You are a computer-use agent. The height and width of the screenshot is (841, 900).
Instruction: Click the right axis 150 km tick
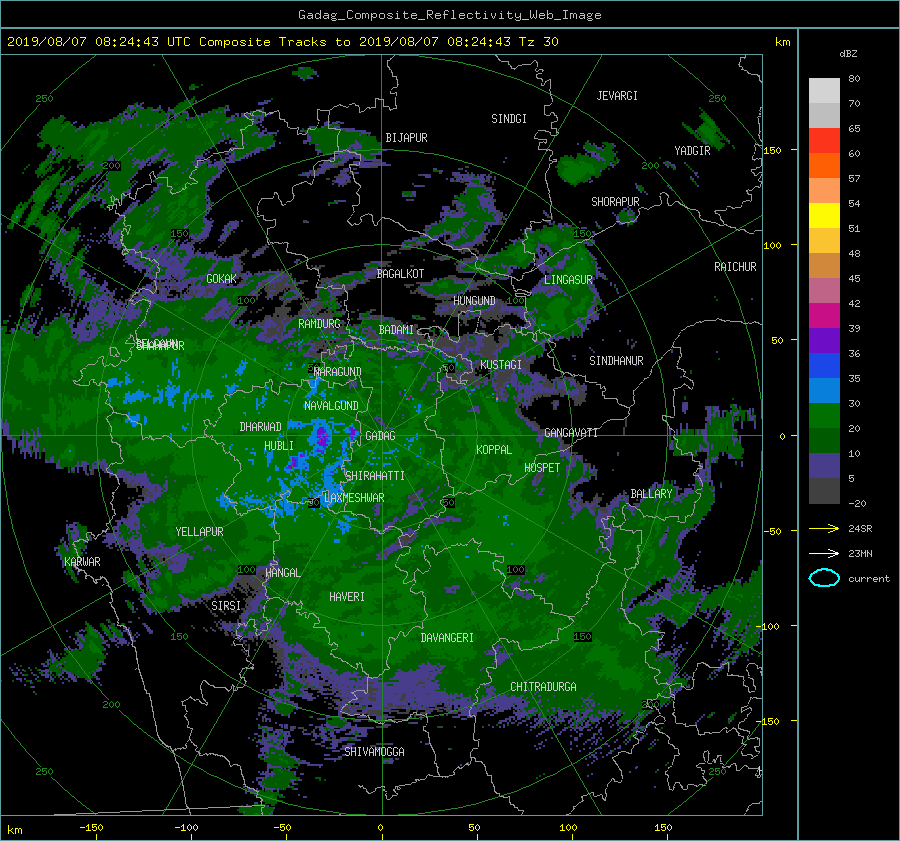(x=773, y=150)
